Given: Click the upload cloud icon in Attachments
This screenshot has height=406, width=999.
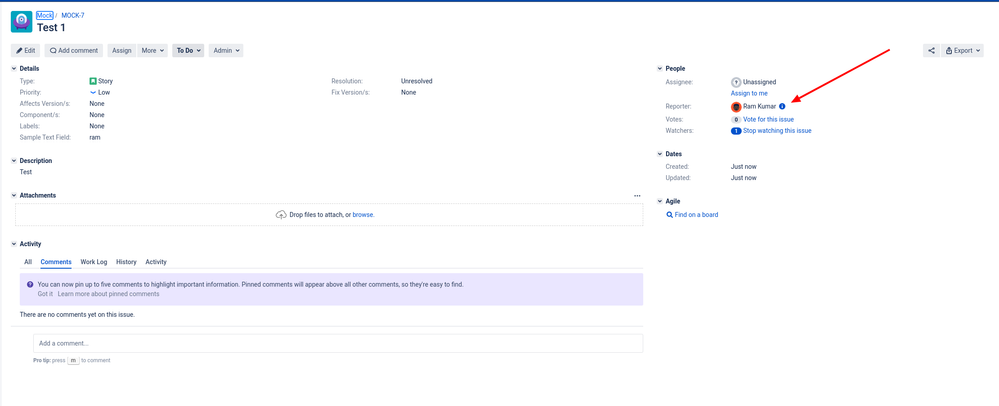Looking at the screenshot, I should click(x=281, y=215).
